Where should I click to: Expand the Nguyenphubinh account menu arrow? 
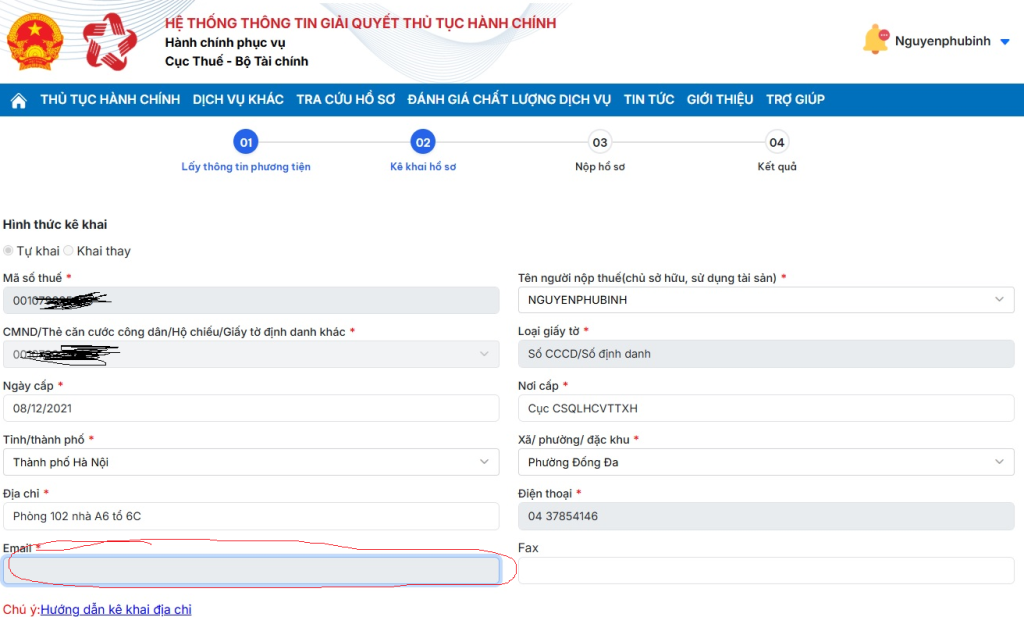click(1005, 42)
